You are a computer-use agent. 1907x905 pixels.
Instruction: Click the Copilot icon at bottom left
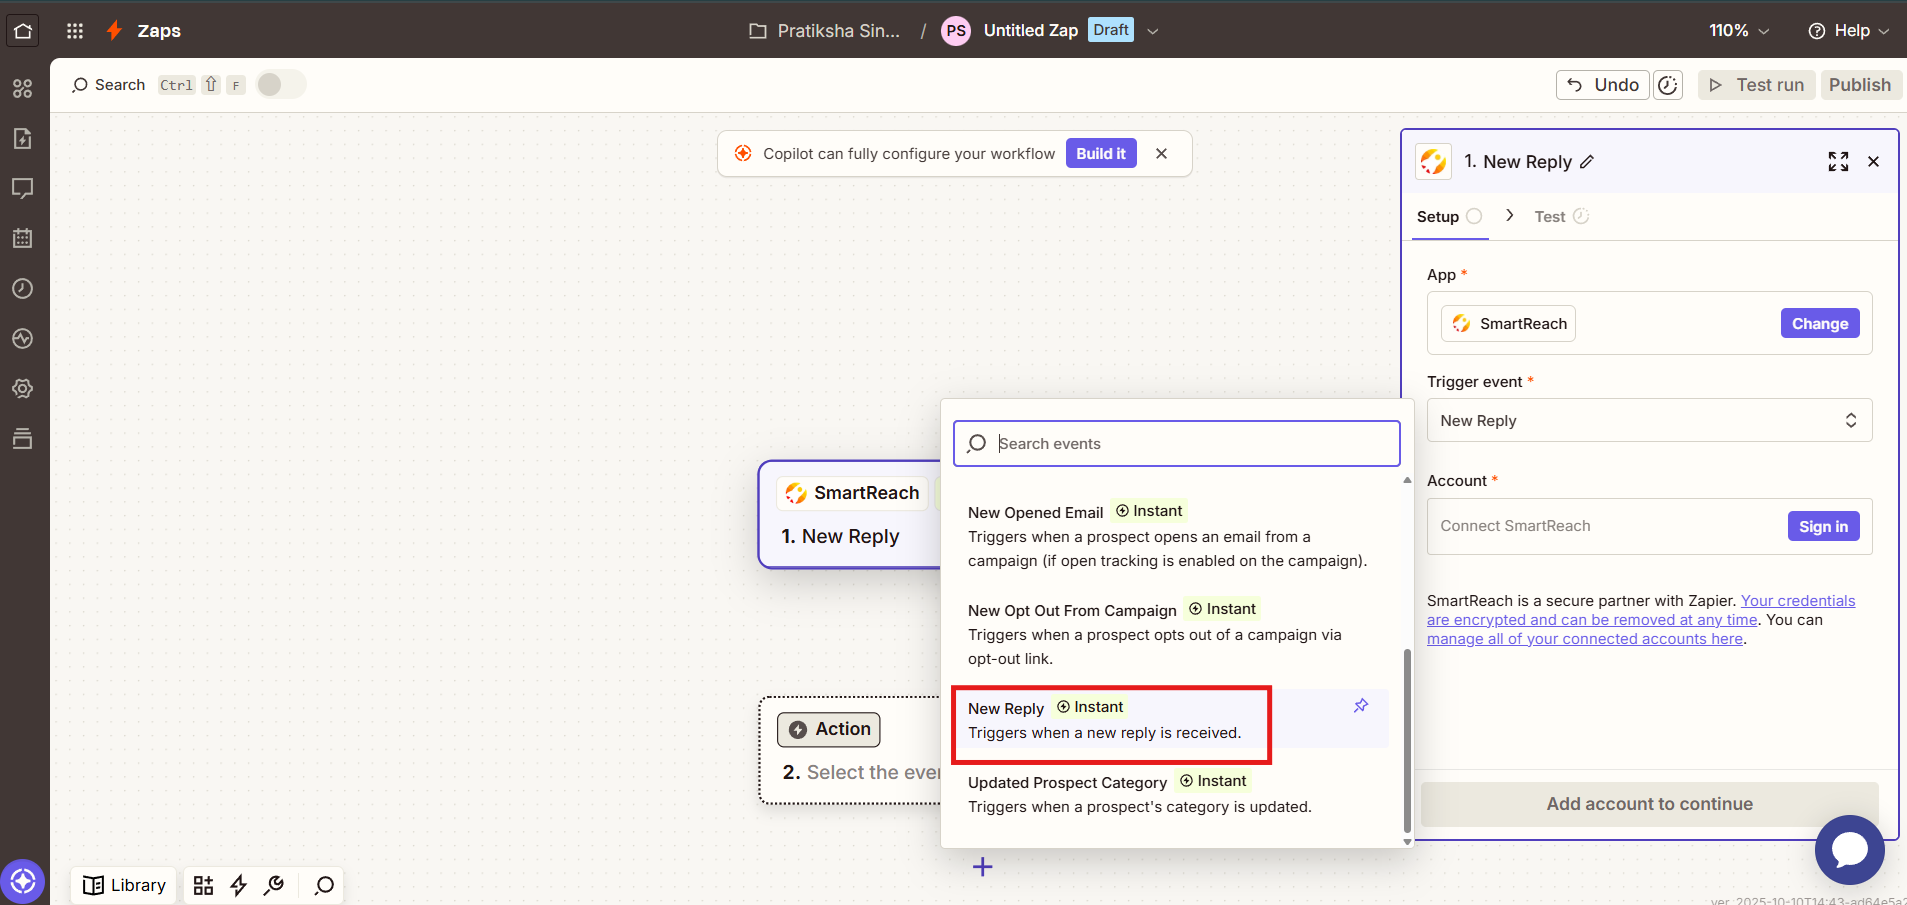(23, 882)
